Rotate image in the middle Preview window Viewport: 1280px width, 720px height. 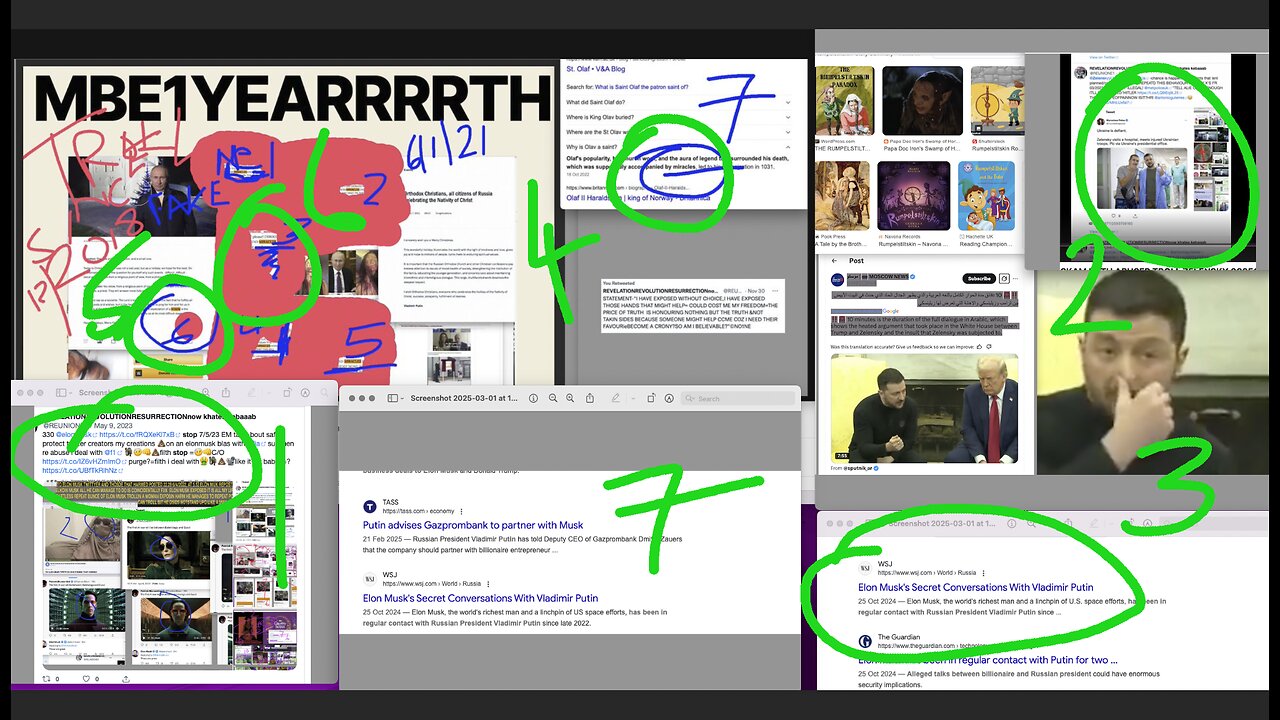click(651, 398)
